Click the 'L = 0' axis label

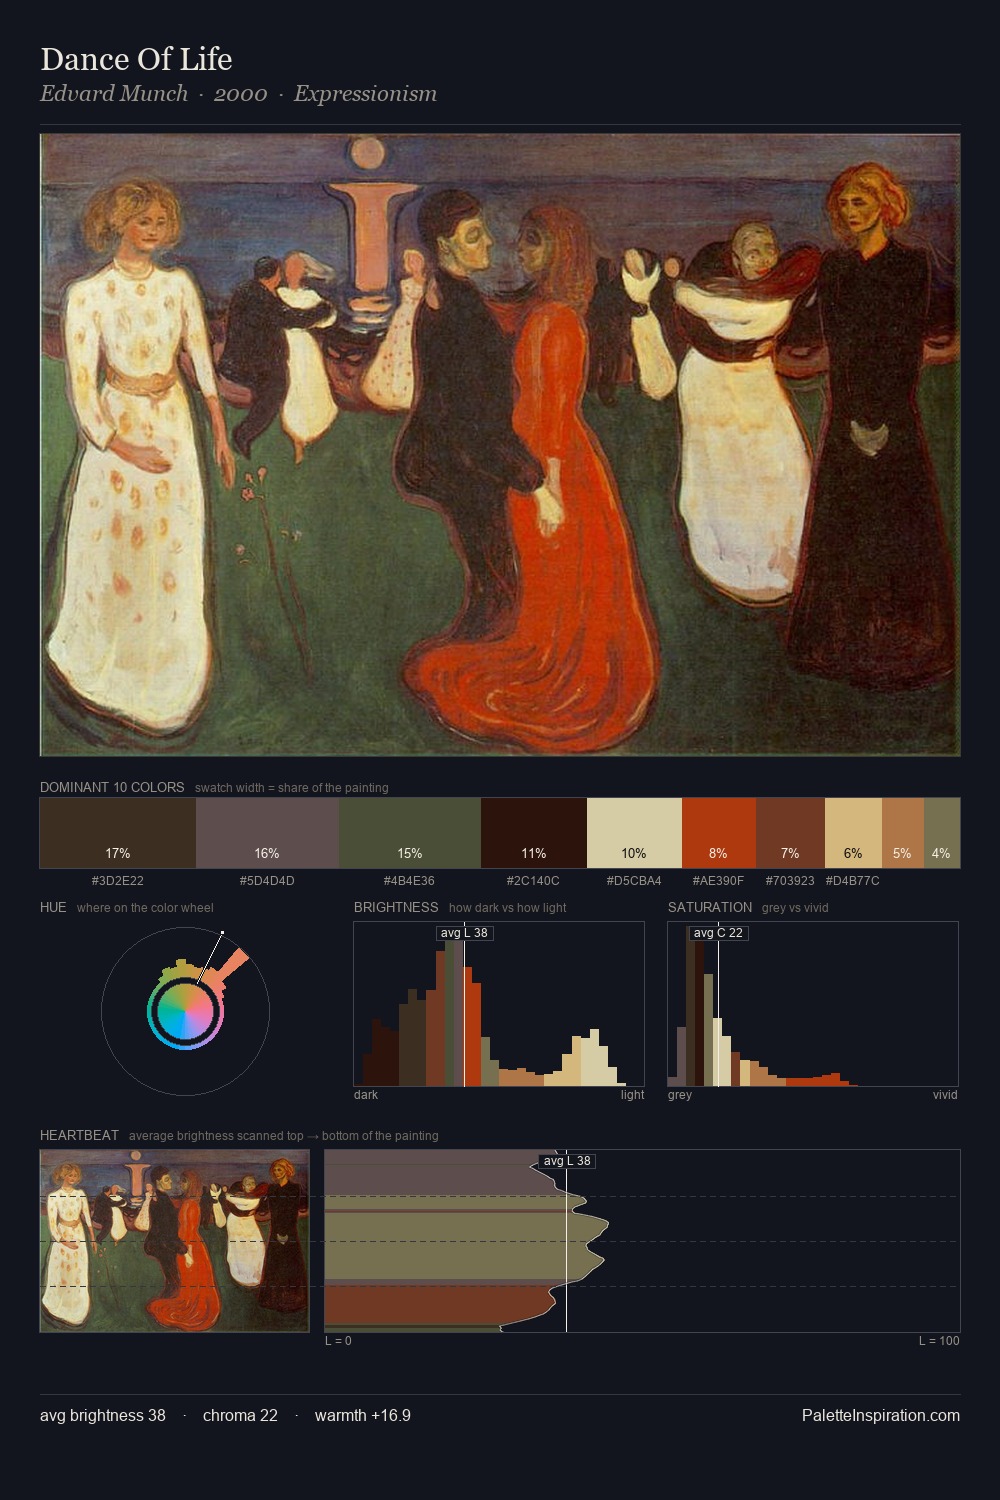click(338, 1341)
